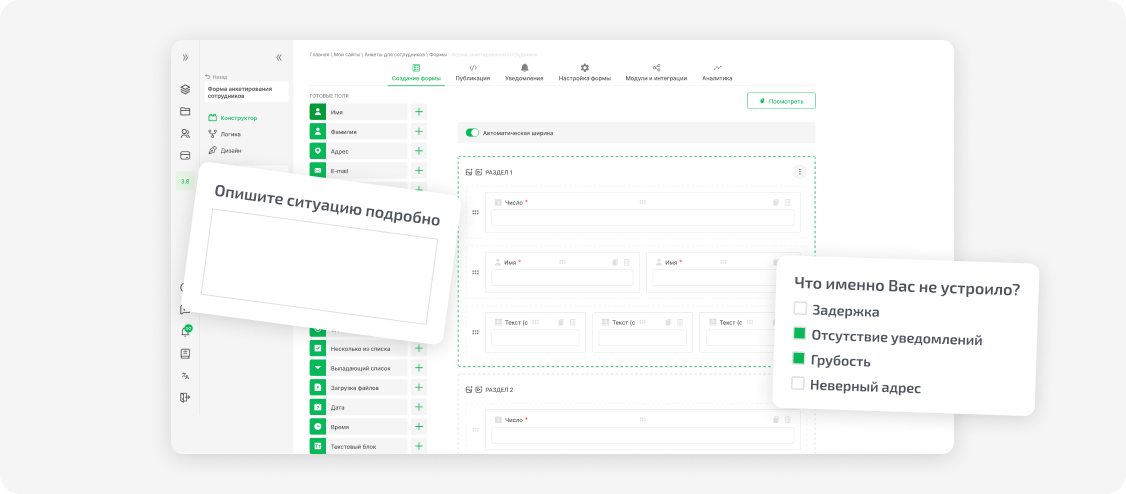
Task: Check the Неверный адрес checkbox
Action: tap(798, 383)
